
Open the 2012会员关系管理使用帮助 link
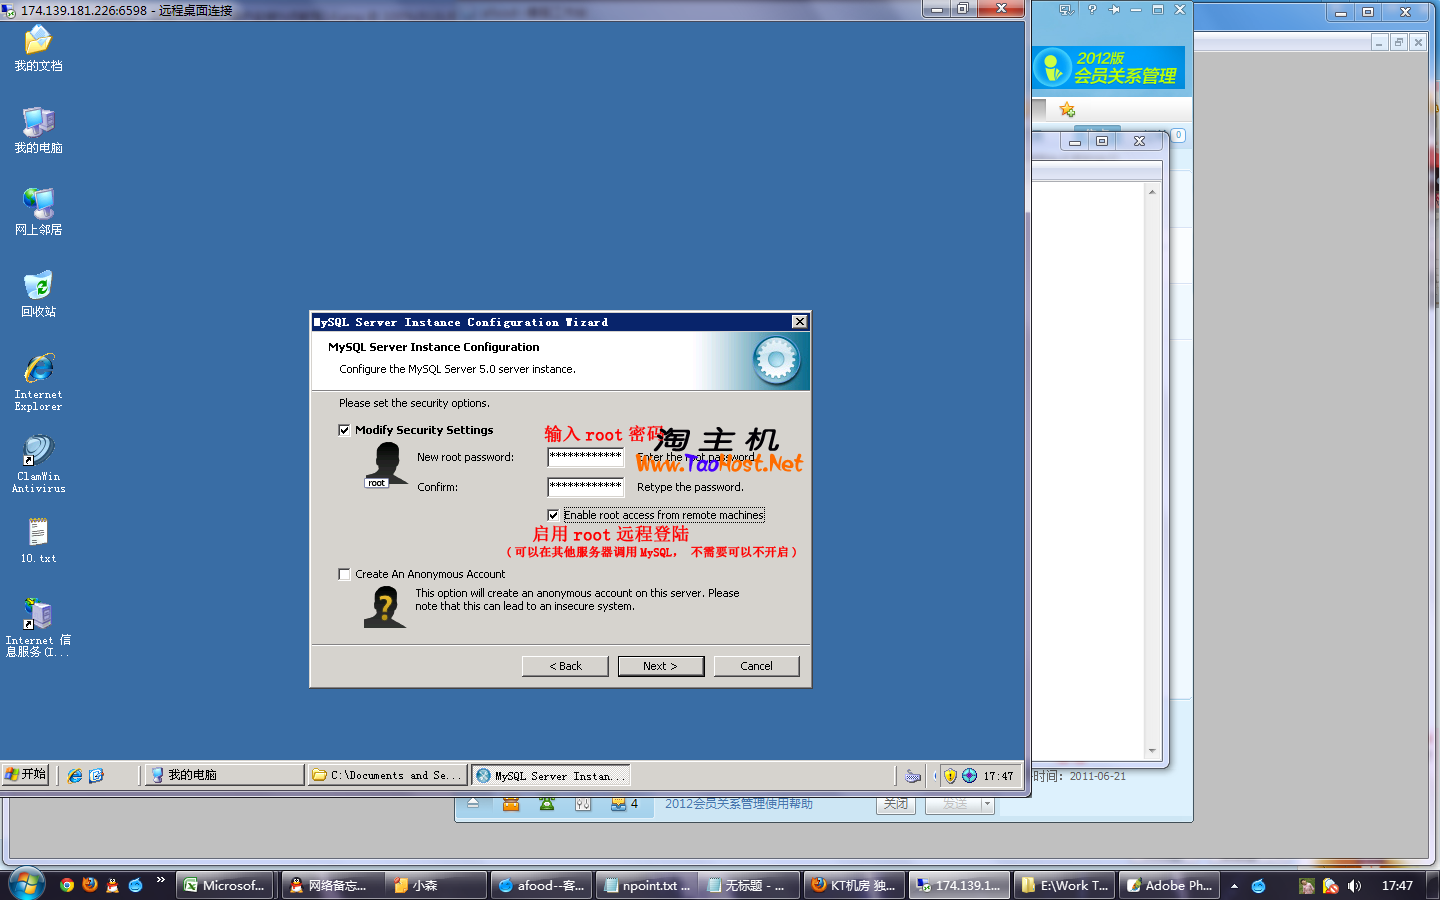[x=739, y=804]
